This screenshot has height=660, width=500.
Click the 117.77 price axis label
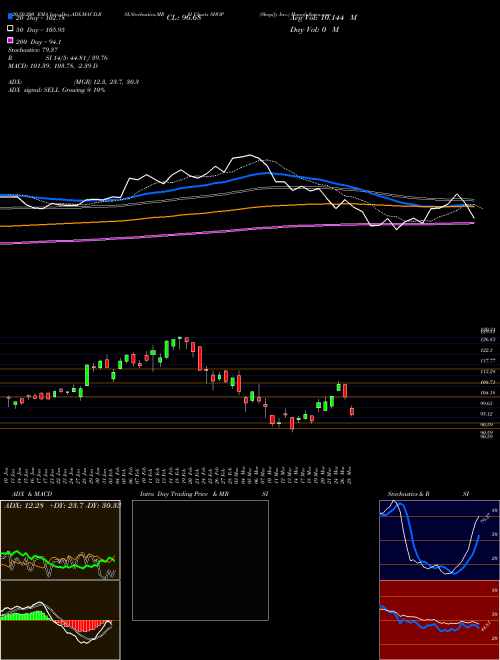(x=487, y=361)
